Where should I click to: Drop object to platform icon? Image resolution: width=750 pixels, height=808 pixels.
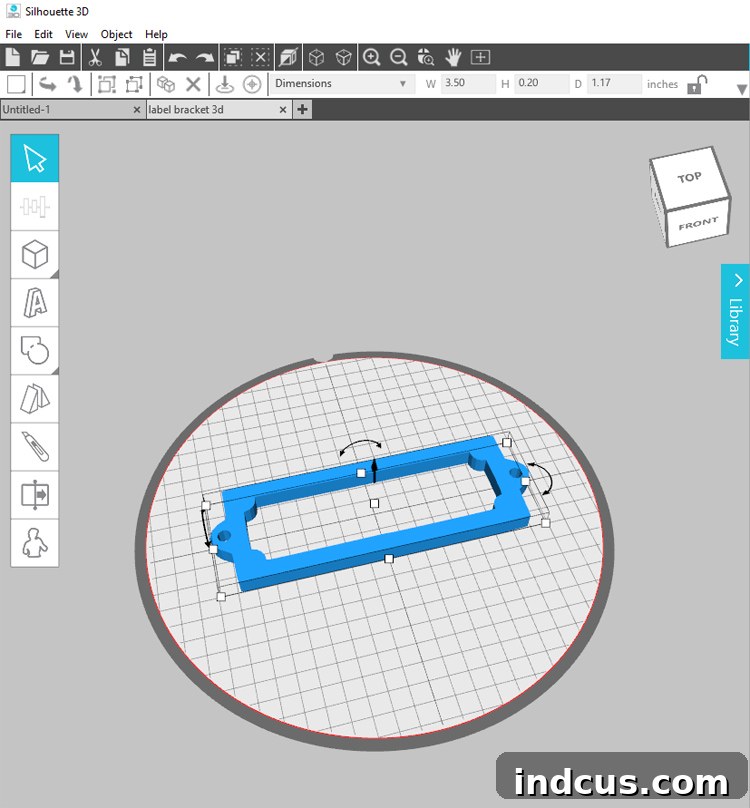tap(224, 84)
